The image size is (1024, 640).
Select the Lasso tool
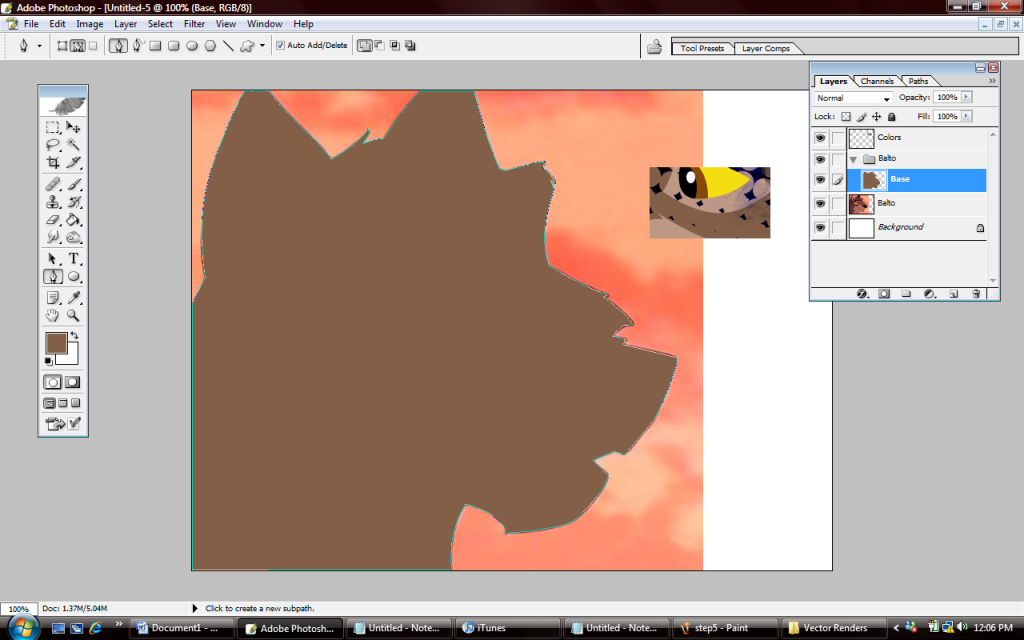click(53, 145)
